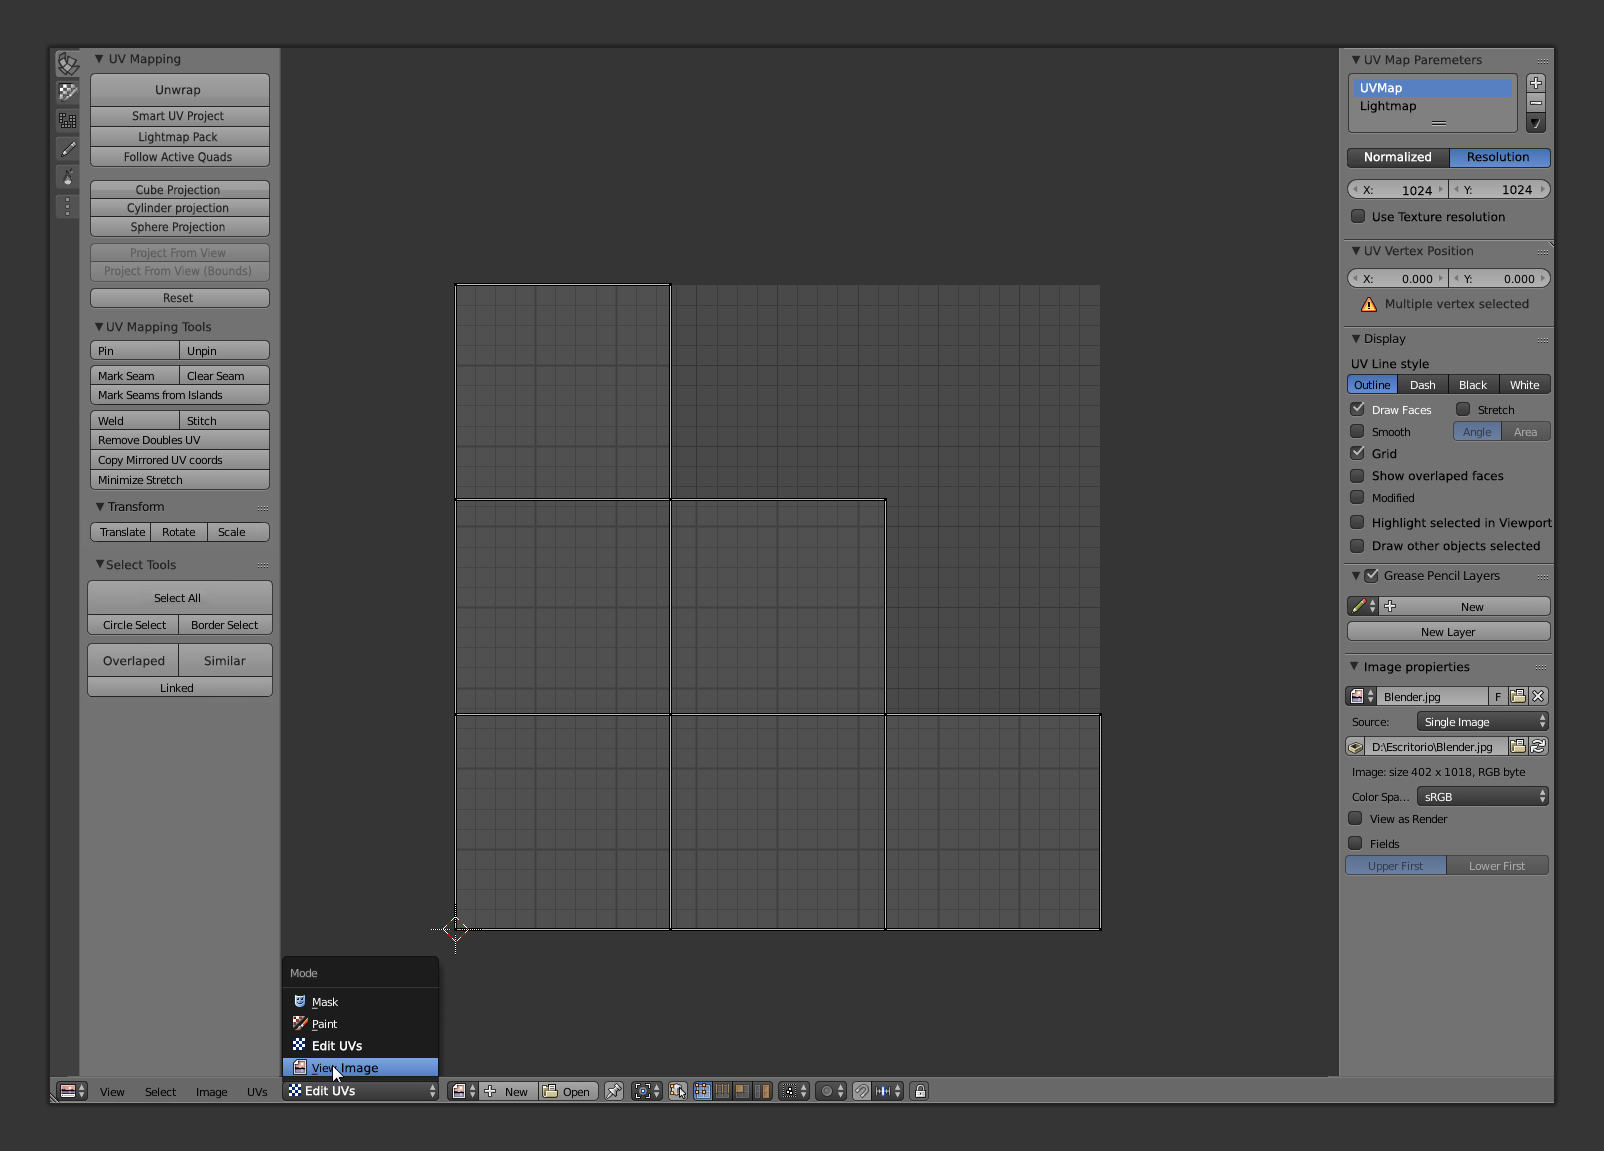
Task: Add a new UV map with plus icon
Action: (x=1536, y=83)
